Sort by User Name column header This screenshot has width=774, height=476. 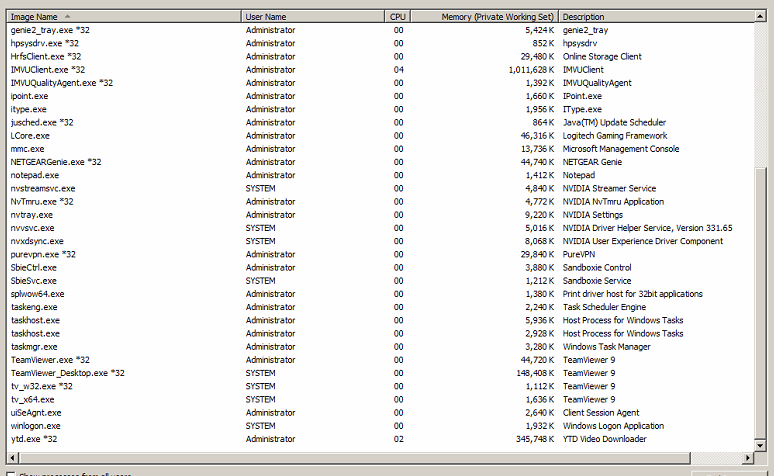click(313, 17)
